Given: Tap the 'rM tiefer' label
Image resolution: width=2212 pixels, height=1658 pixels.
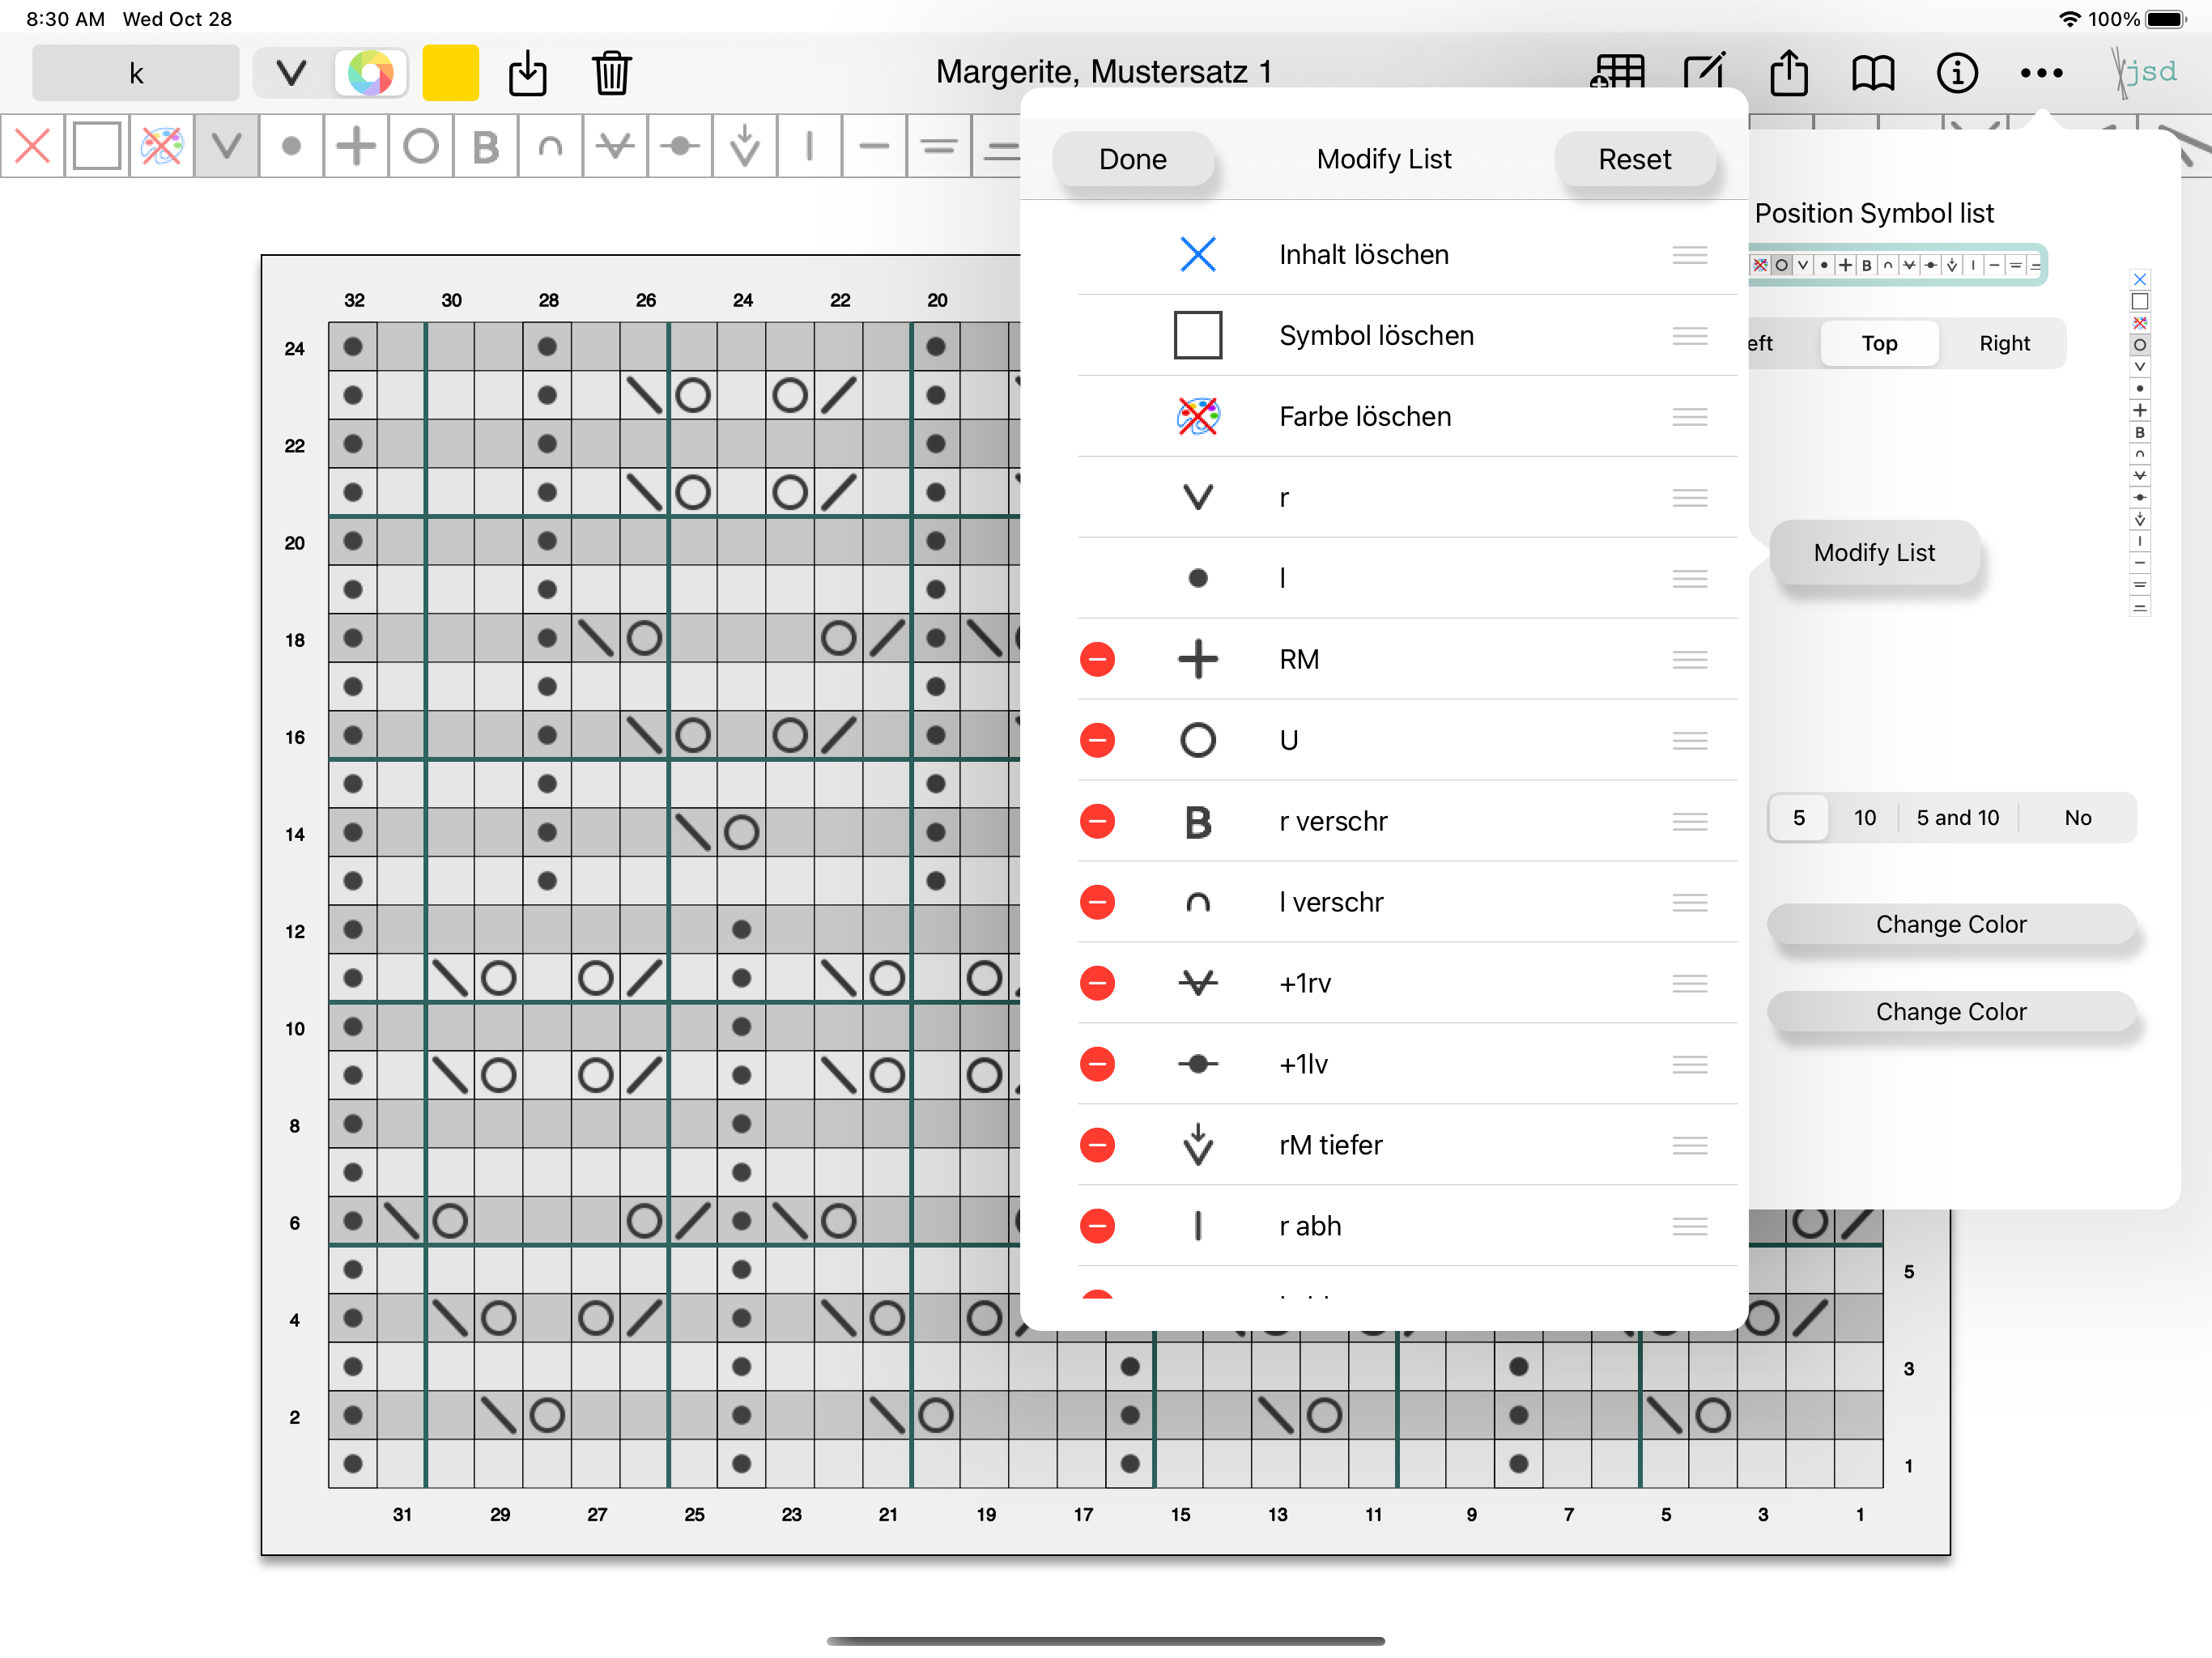Looking at the screenshot, I should (x=1330, y=1146).
